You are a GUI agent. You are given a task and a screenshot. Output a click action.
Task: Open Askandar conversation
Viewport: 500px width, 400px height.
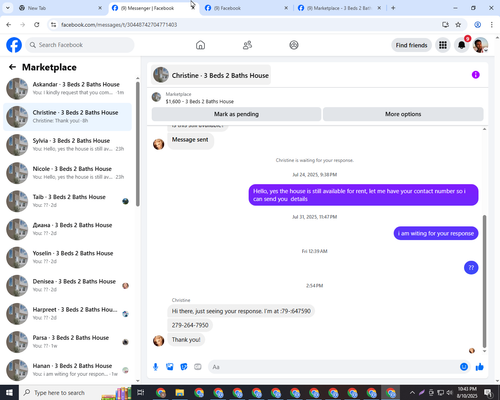68,89
